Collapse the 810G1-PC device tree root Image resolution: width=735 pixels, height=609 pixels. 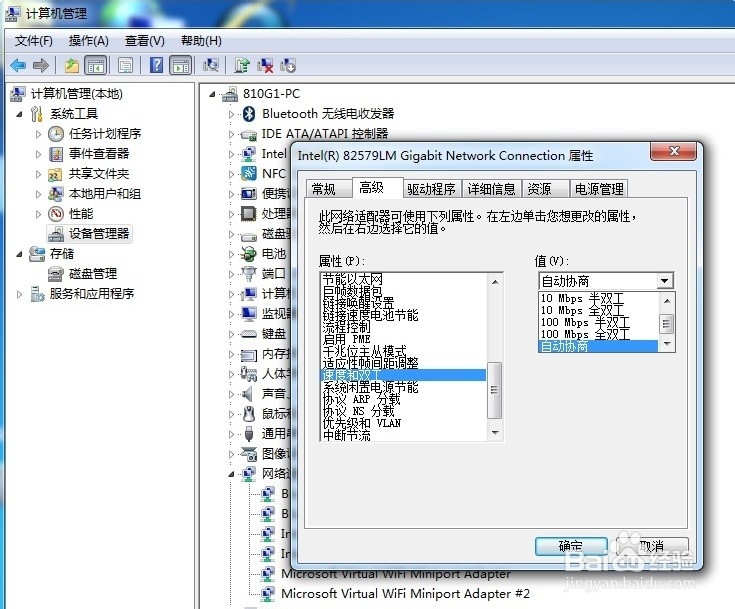pyautogui.click(x=212, y=94)
